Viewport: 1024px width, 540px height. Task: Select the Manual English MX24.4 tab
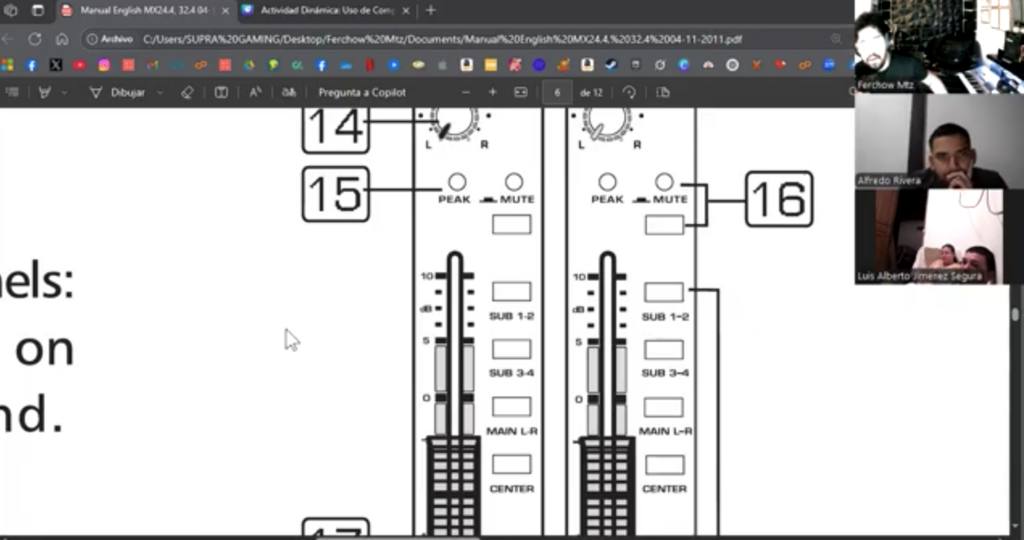point(146,10)
